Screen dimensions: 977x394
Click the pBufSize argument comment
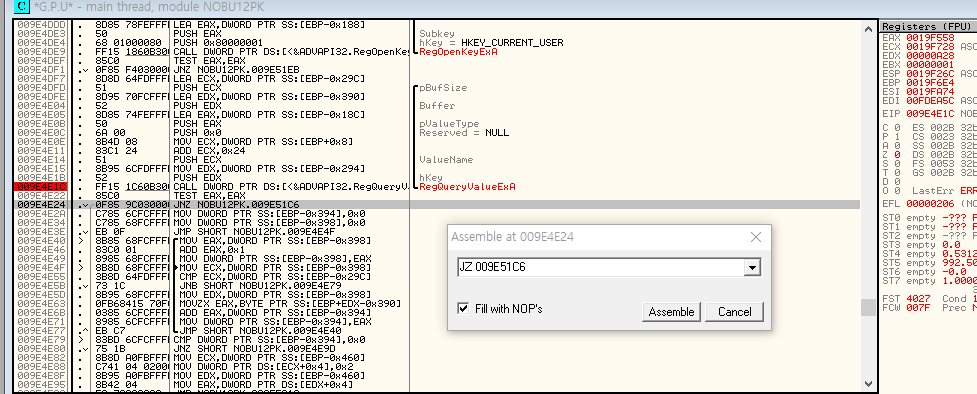pyautogui.click(x=443, y=88)
